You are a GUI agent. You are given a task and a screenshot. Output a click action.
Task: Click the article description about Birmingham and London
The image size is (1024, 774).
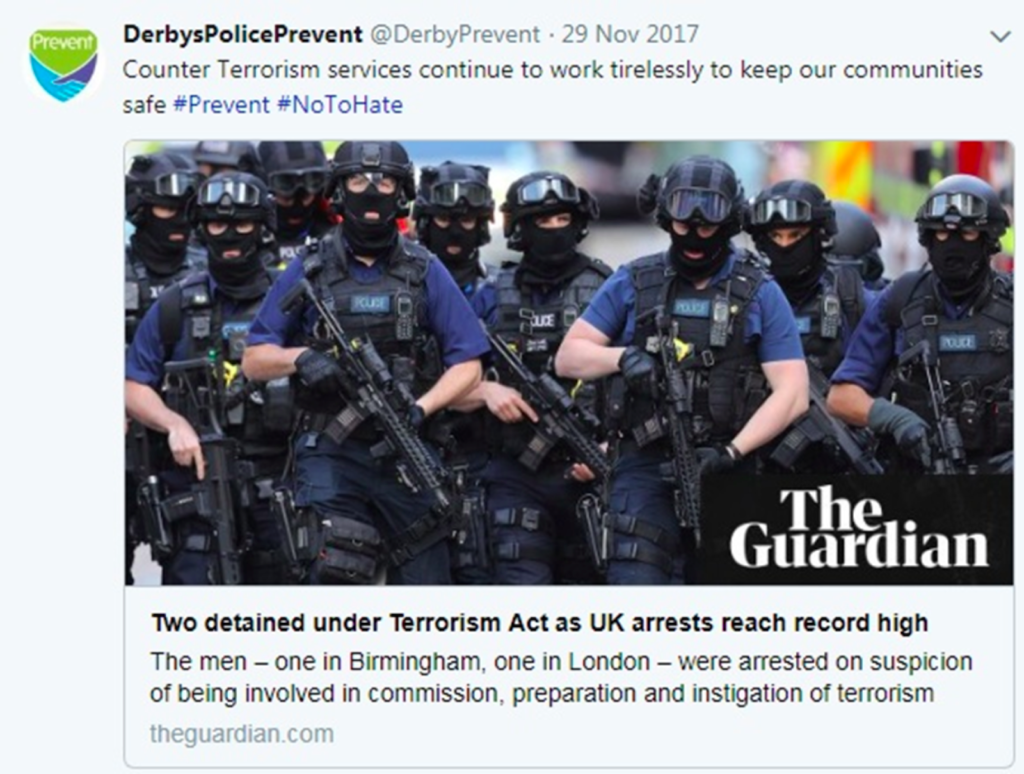561,677
